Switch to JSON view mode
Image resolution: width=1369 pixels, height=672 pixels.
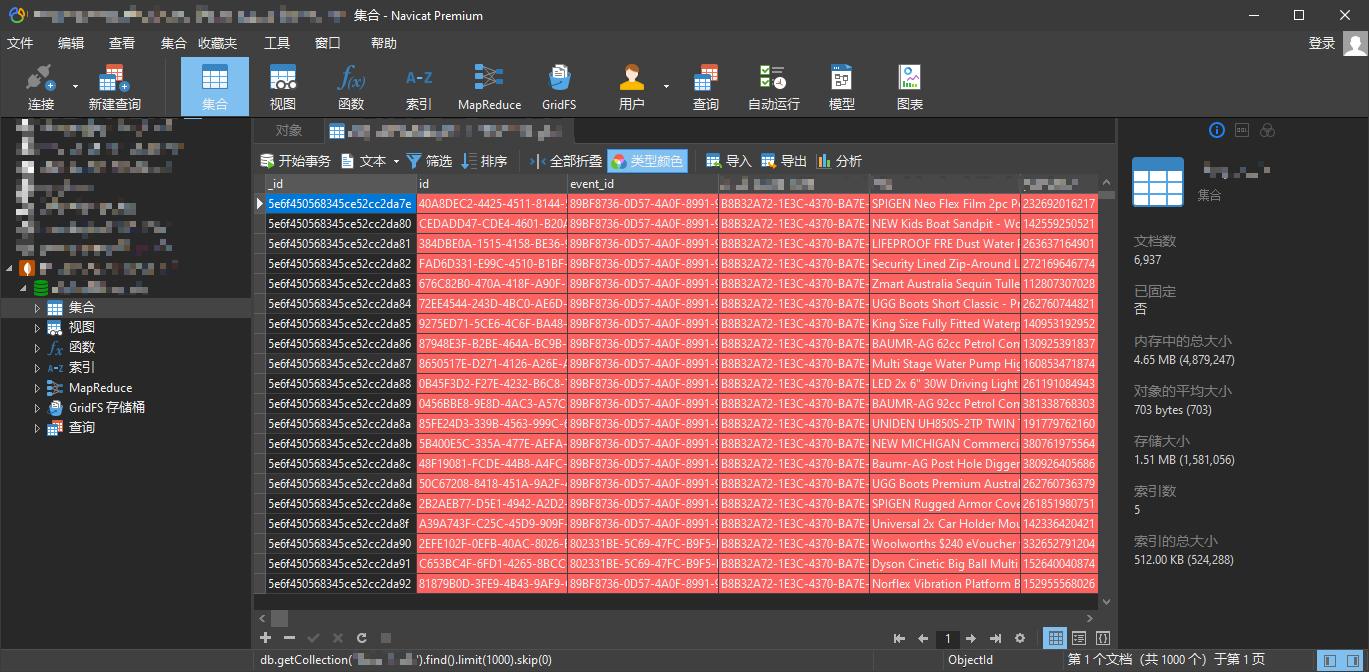pos(1103,638)
